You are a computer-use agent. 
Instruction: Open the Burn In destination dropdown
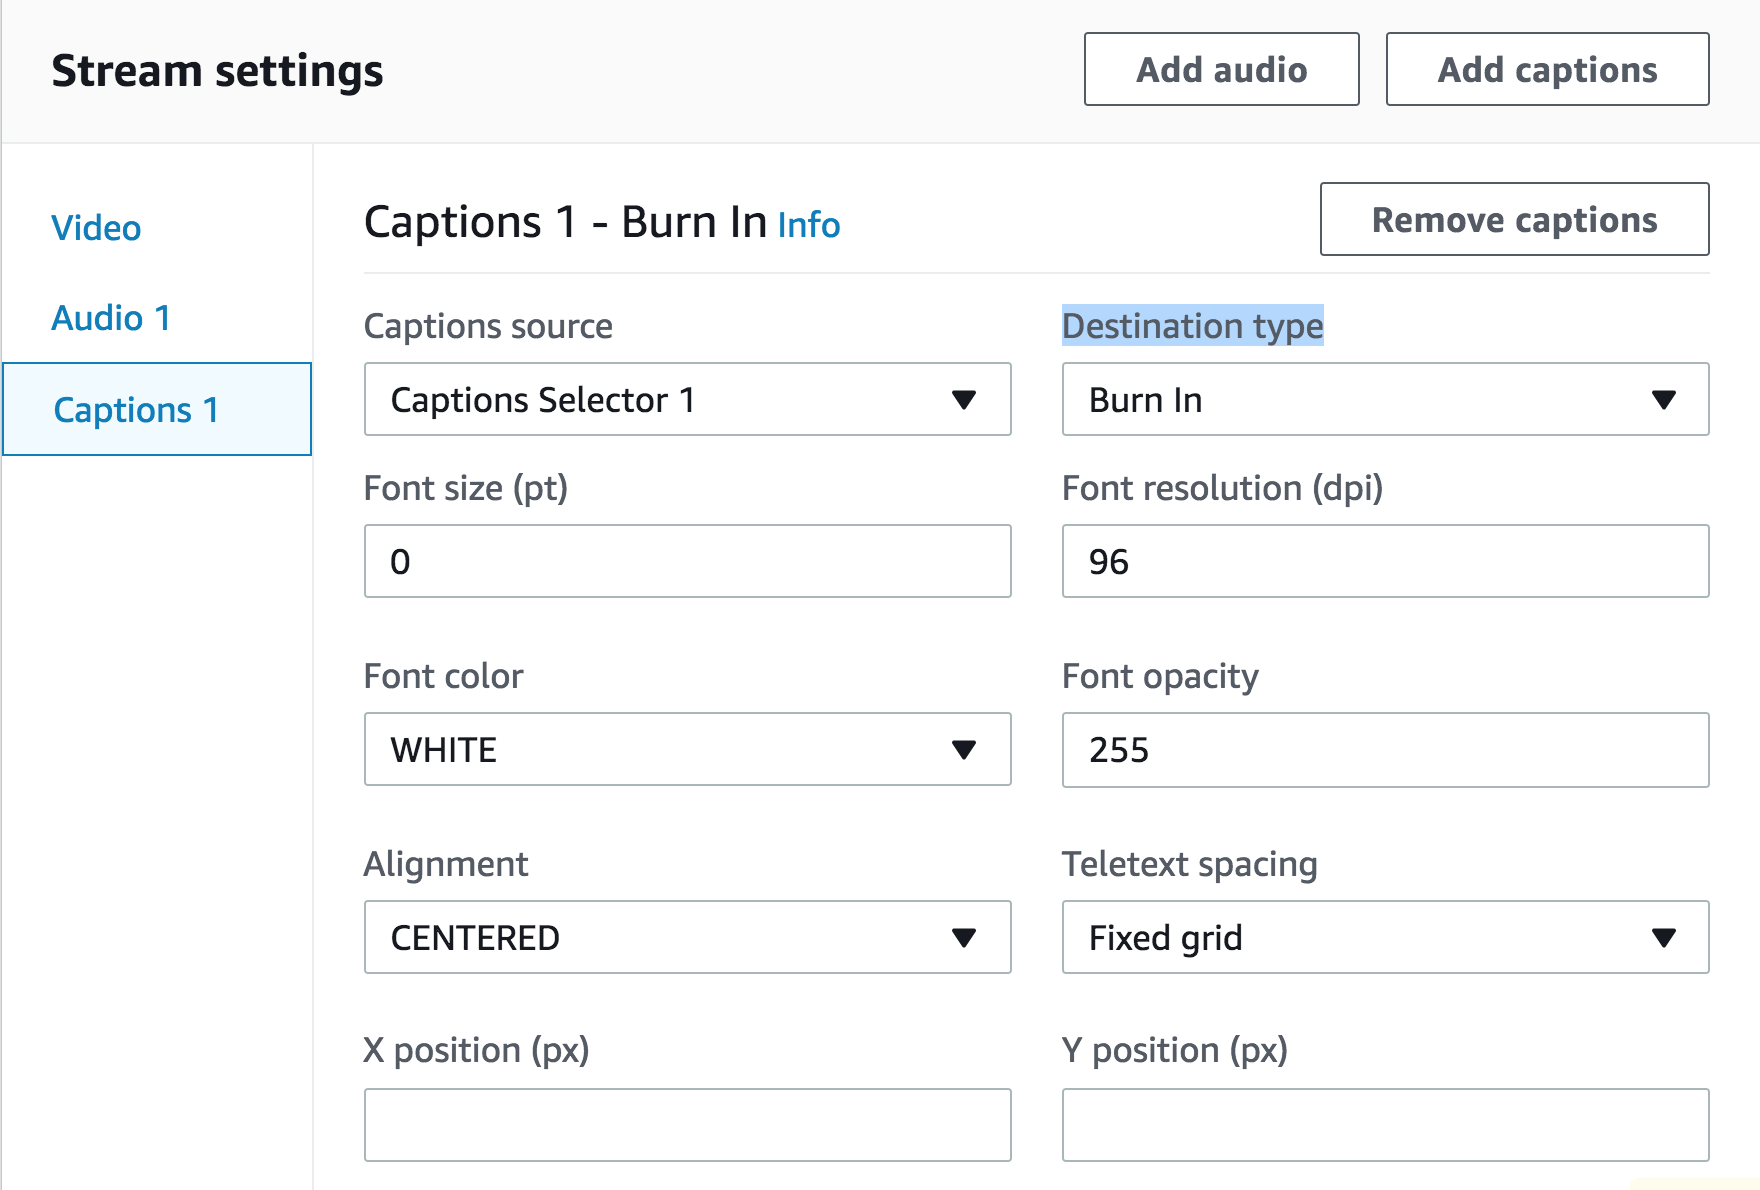pos(1385,399)
